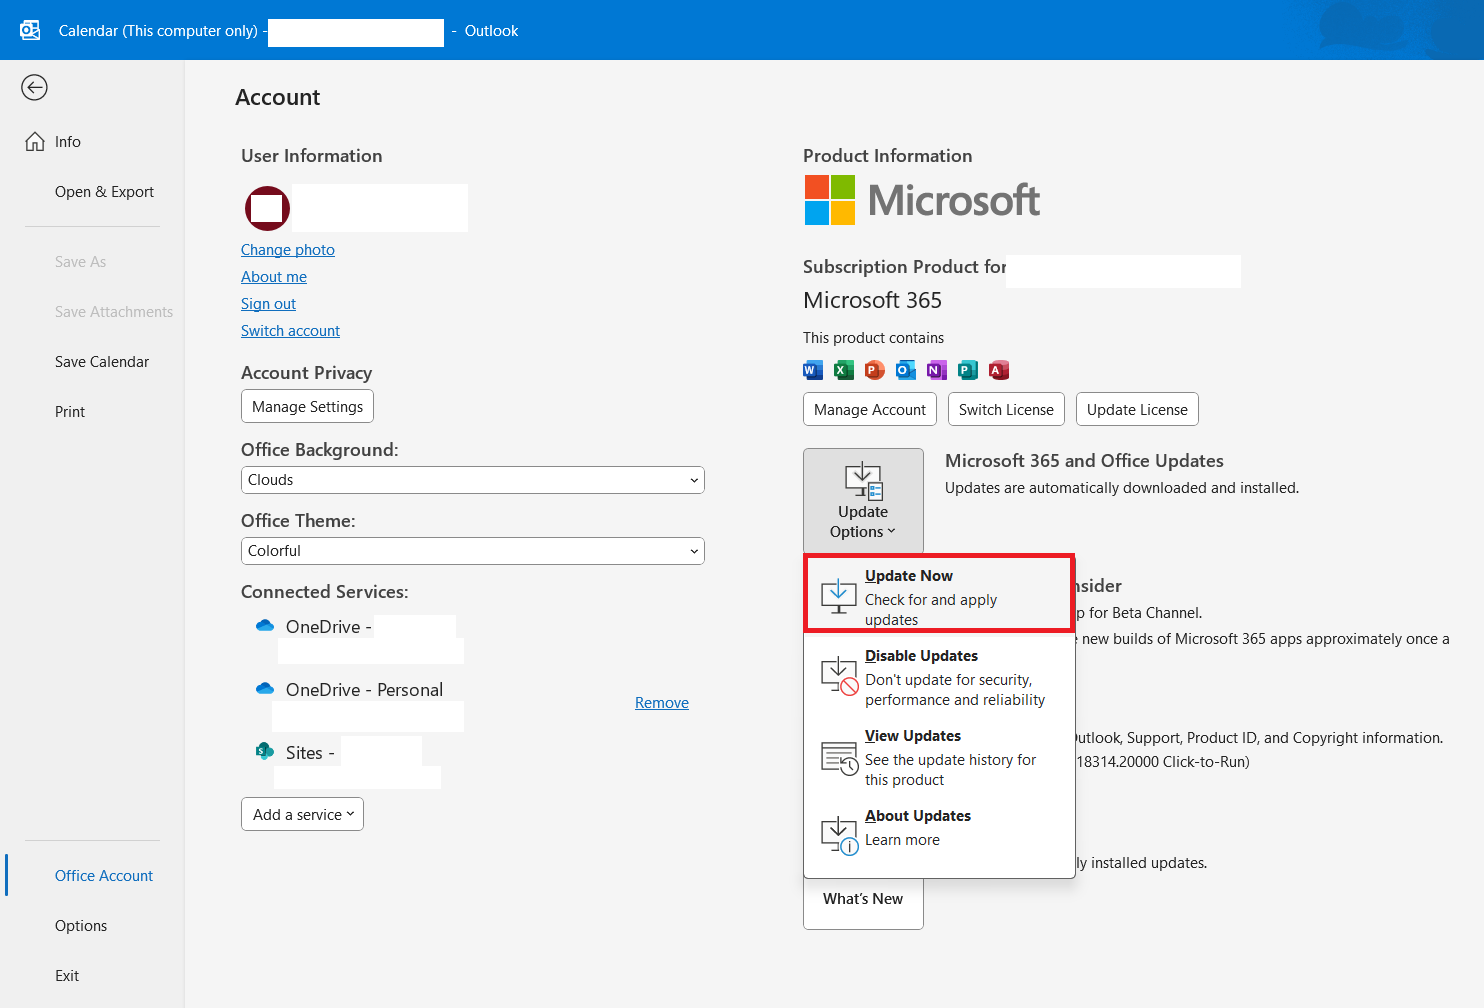
Task: Click the Publisher app icon
Action: click(x=968, y=370)
